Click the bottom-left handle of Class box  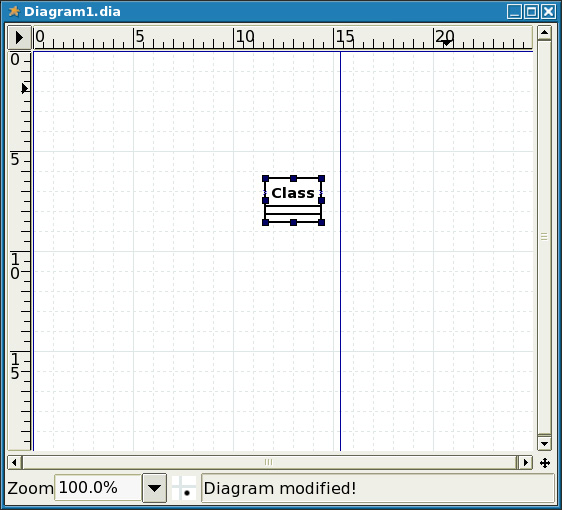tap(265, 223)
